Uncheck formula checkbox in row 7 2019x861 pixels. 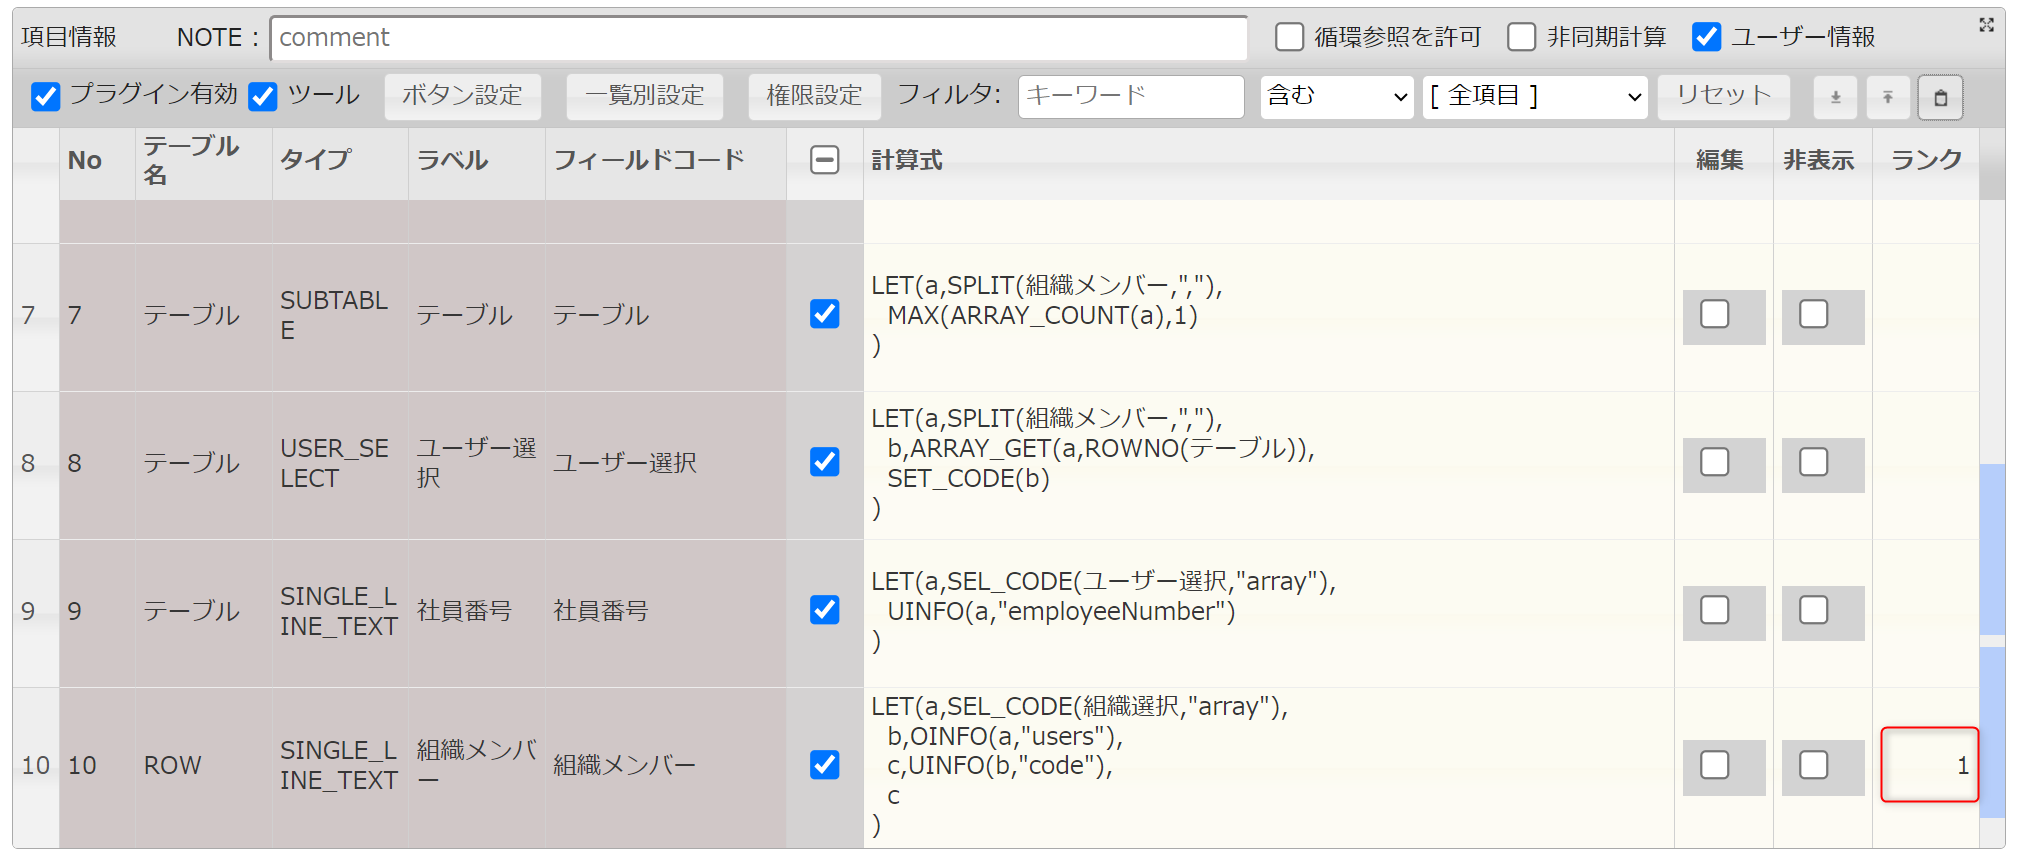click(x=824, y=314)
